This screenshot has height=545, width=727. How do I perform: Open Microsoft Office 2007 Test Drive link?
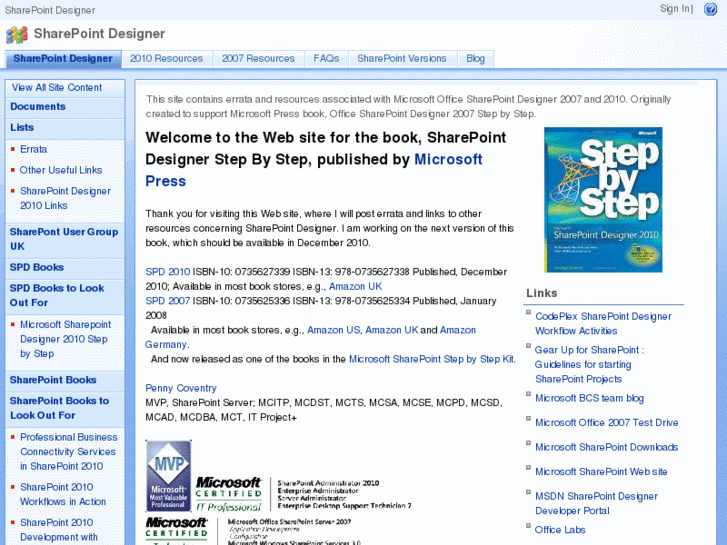pyautogui.click(x=606, y=423)
